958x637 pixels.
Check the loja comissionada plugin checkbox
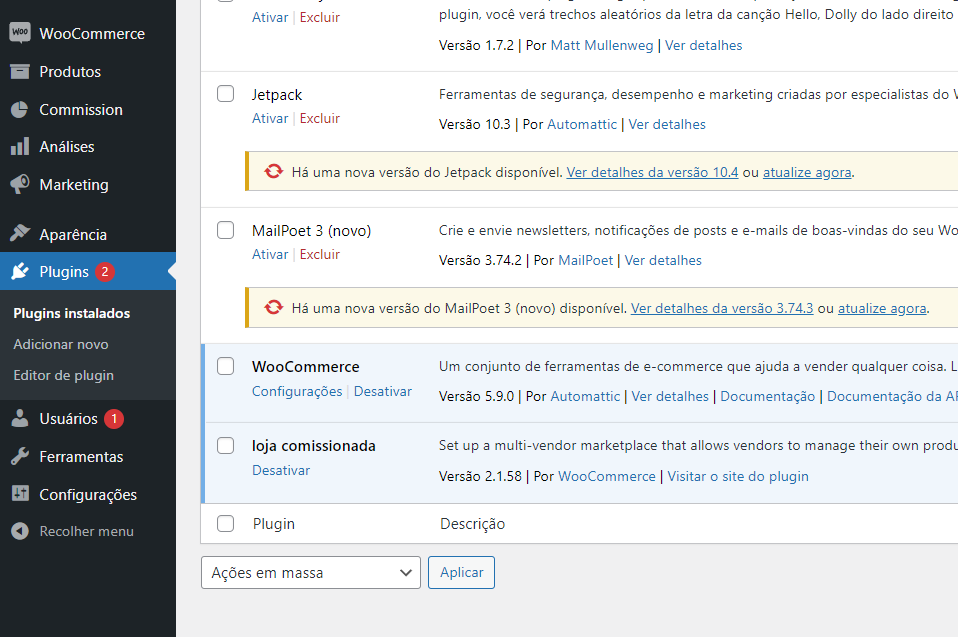click(226, 446)
